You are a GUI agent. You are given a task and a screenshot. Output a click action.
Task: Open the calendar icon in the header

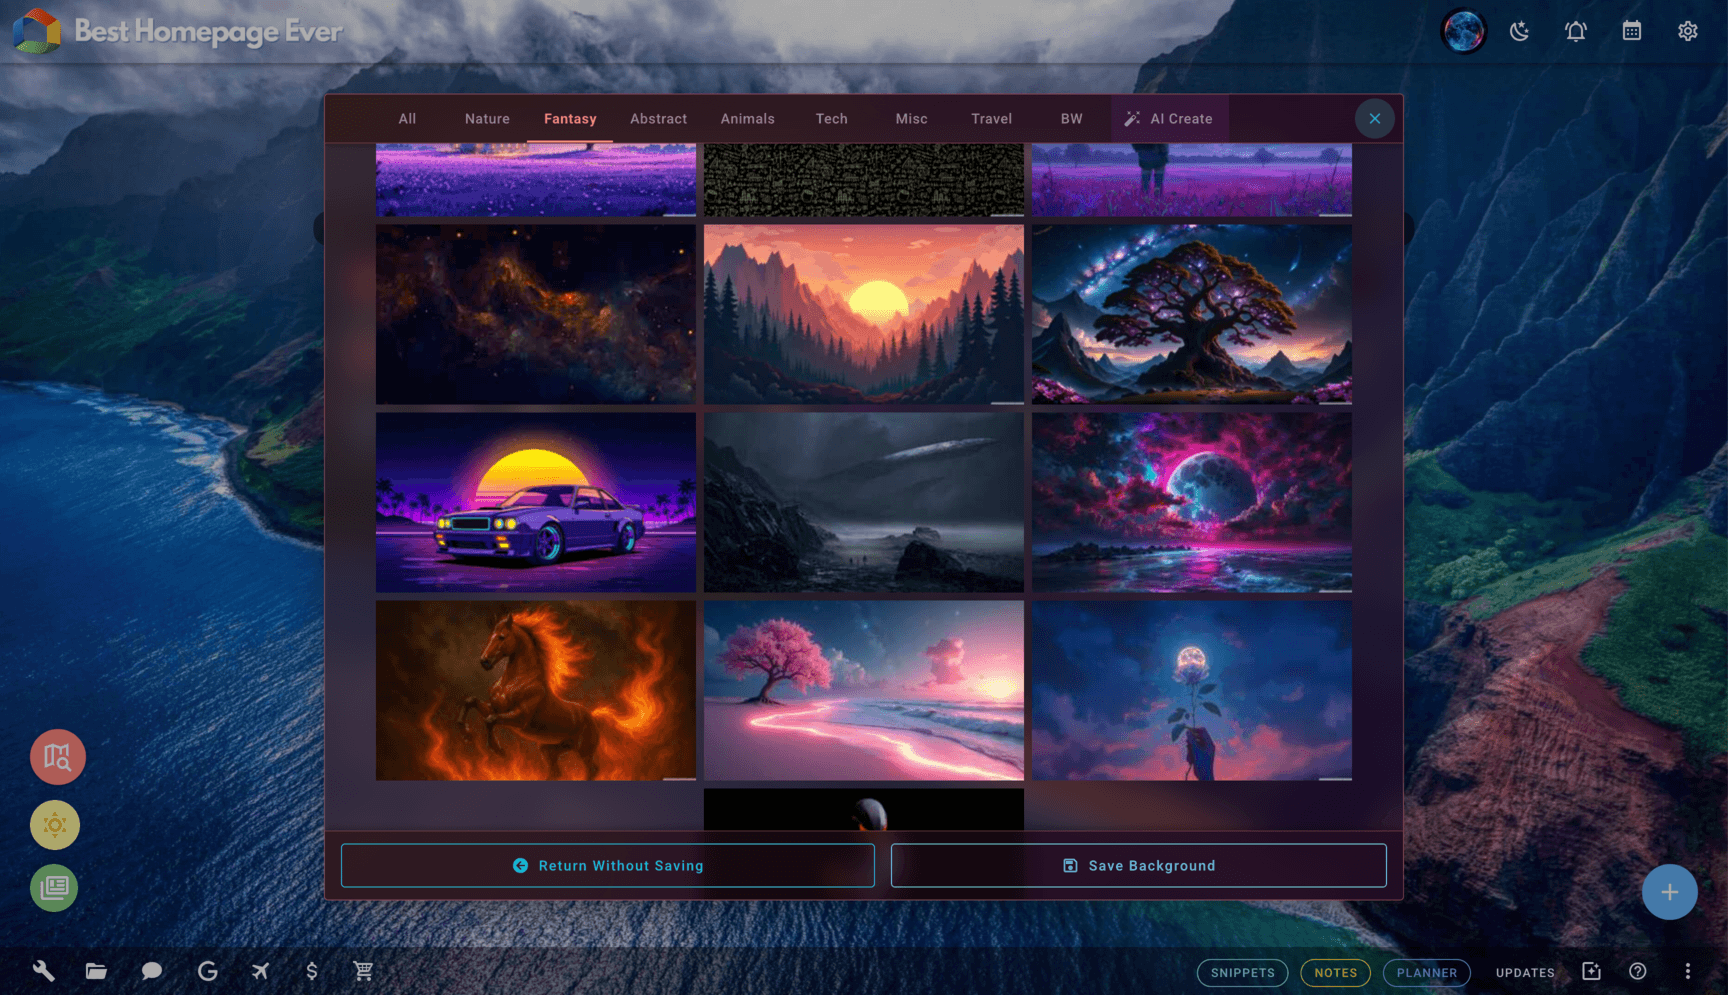(x=1631, y=31)
